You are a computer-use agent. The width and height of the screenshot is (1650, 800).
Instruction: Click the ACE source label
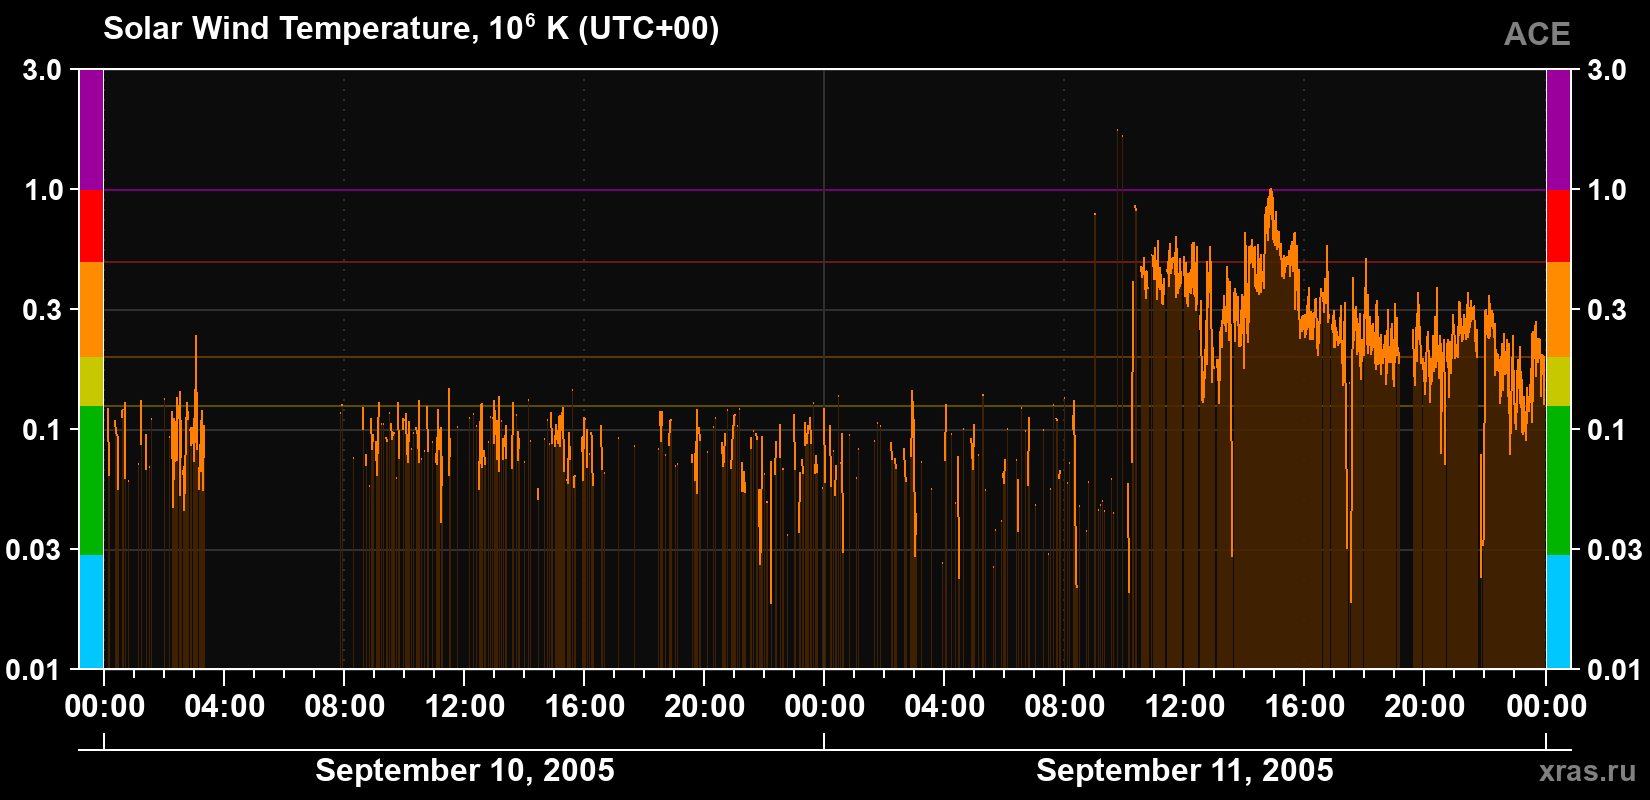(x=1537, y=34)
